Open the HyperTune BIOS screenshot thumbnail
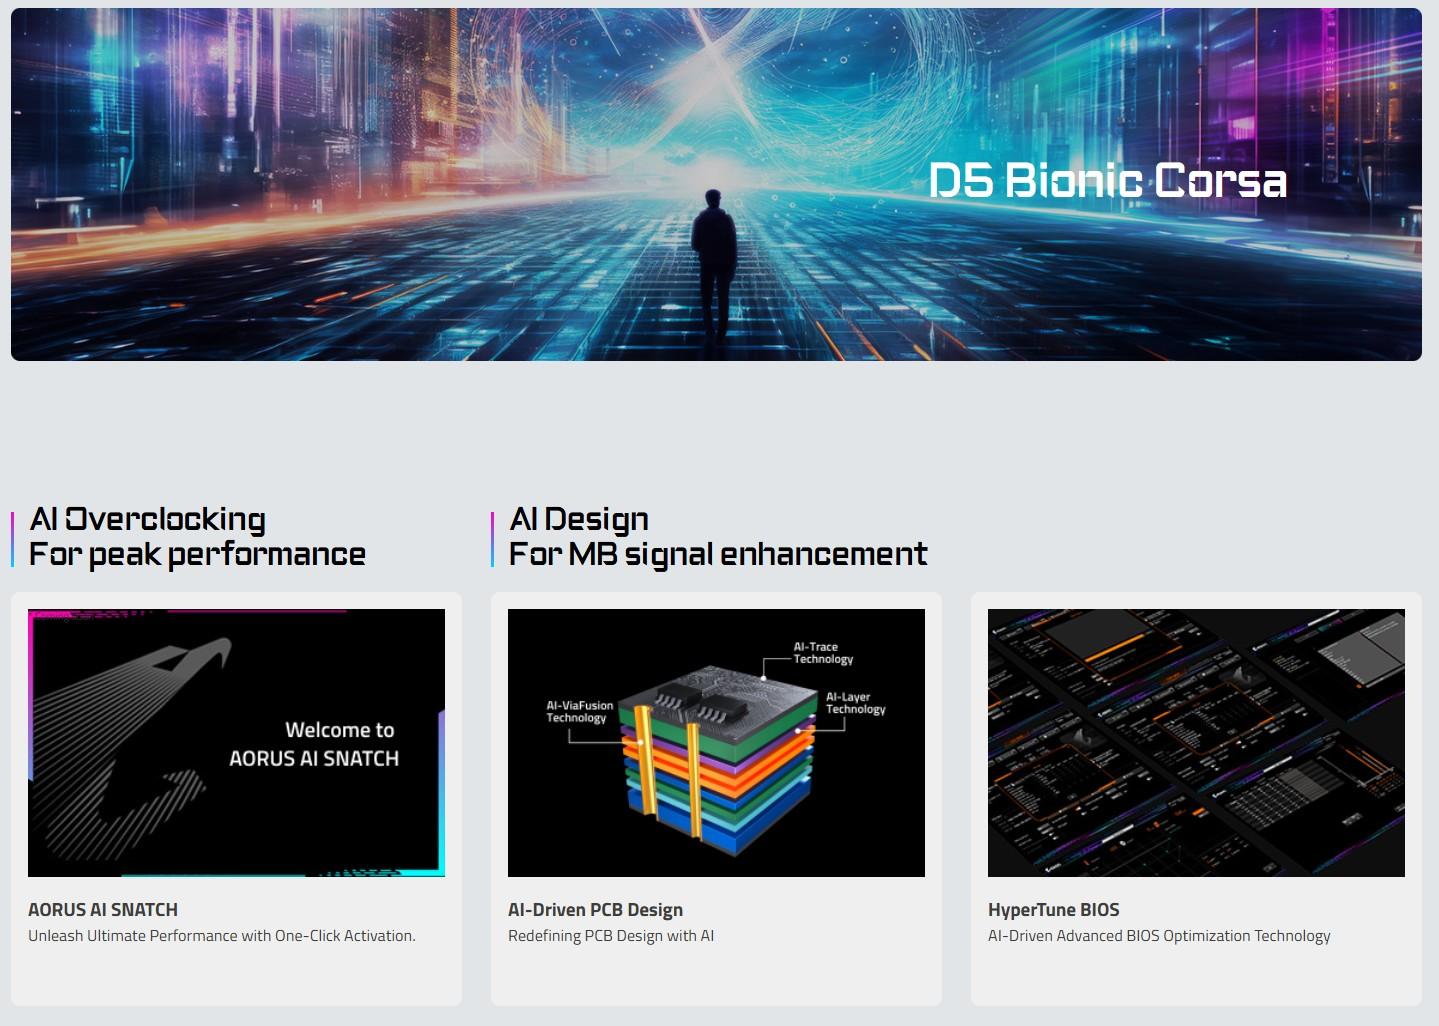 (x=1196, y=742)
